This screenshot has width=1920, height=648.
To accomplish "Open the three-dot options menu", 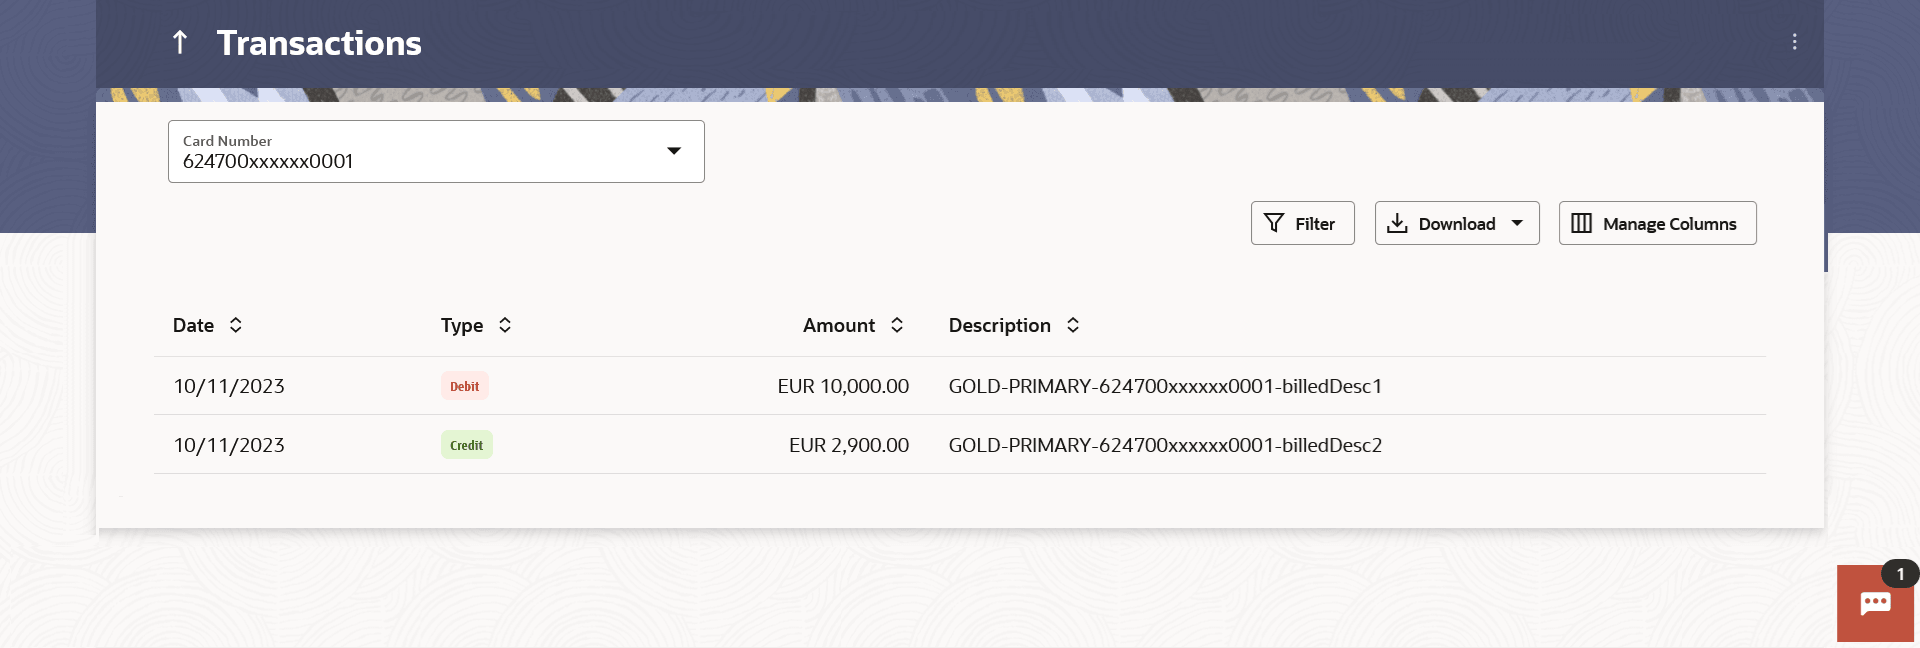I will (x=1794, y=42).
